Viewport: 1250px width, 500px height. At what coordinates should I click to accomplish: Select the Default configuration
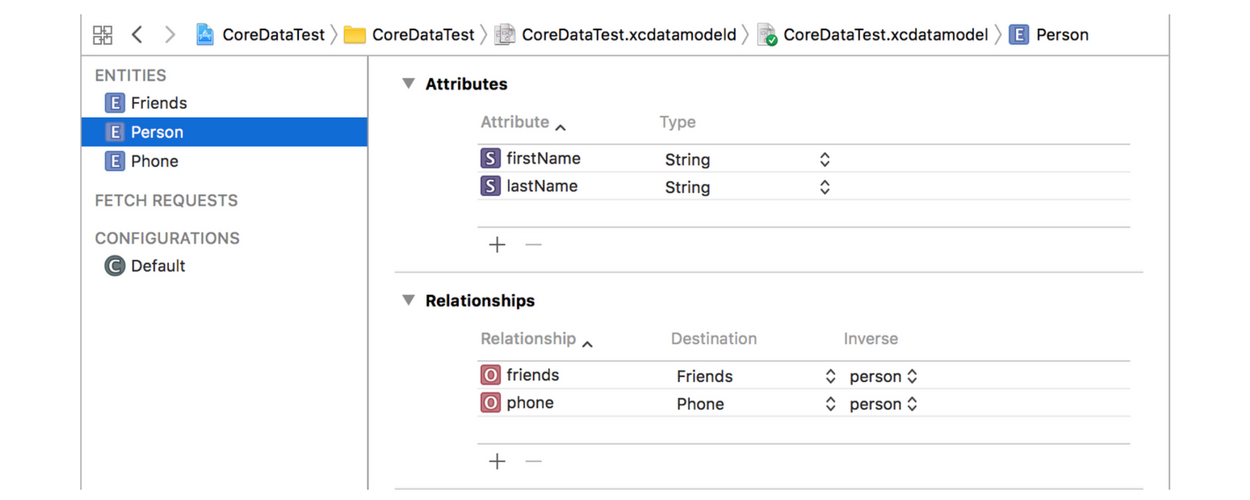click(157, 266)
